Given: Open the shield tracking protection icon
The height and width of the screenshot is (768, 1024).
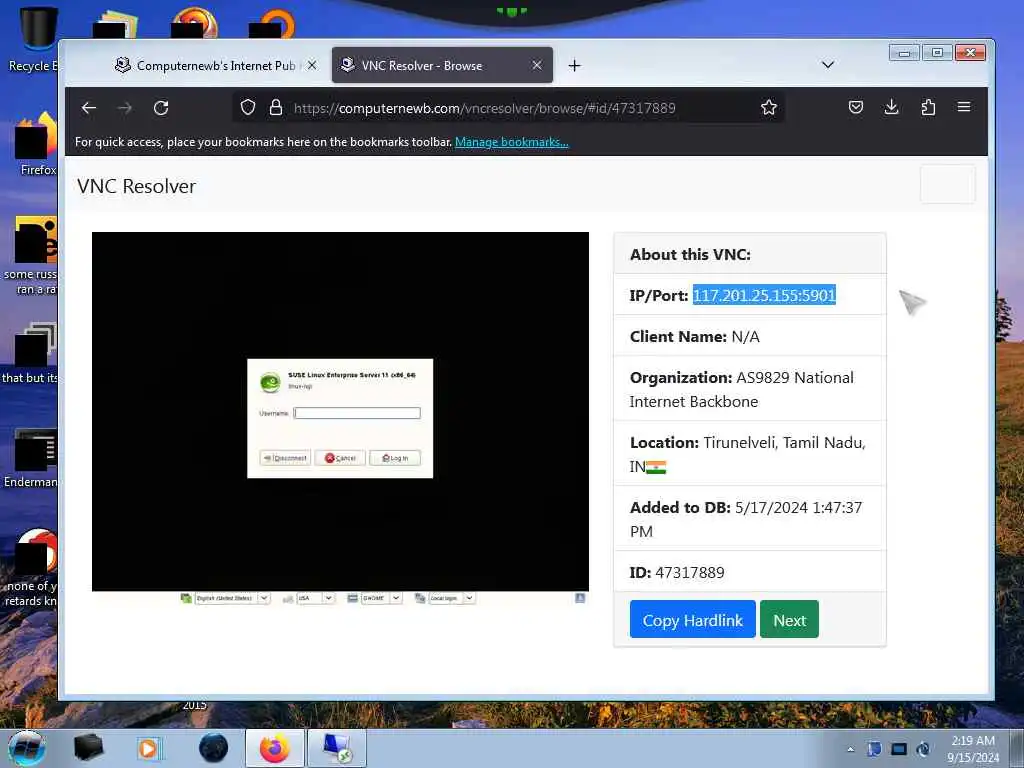Looking at the screenshot, I should (x=248, y=107).
